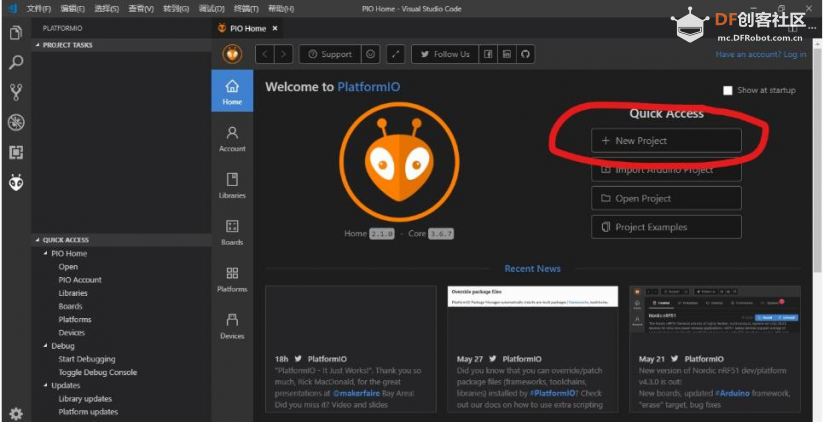The width and height of the screenshot is (823, 422).
Task: Click the Project Examples button
Action: (x=666, y=227)
